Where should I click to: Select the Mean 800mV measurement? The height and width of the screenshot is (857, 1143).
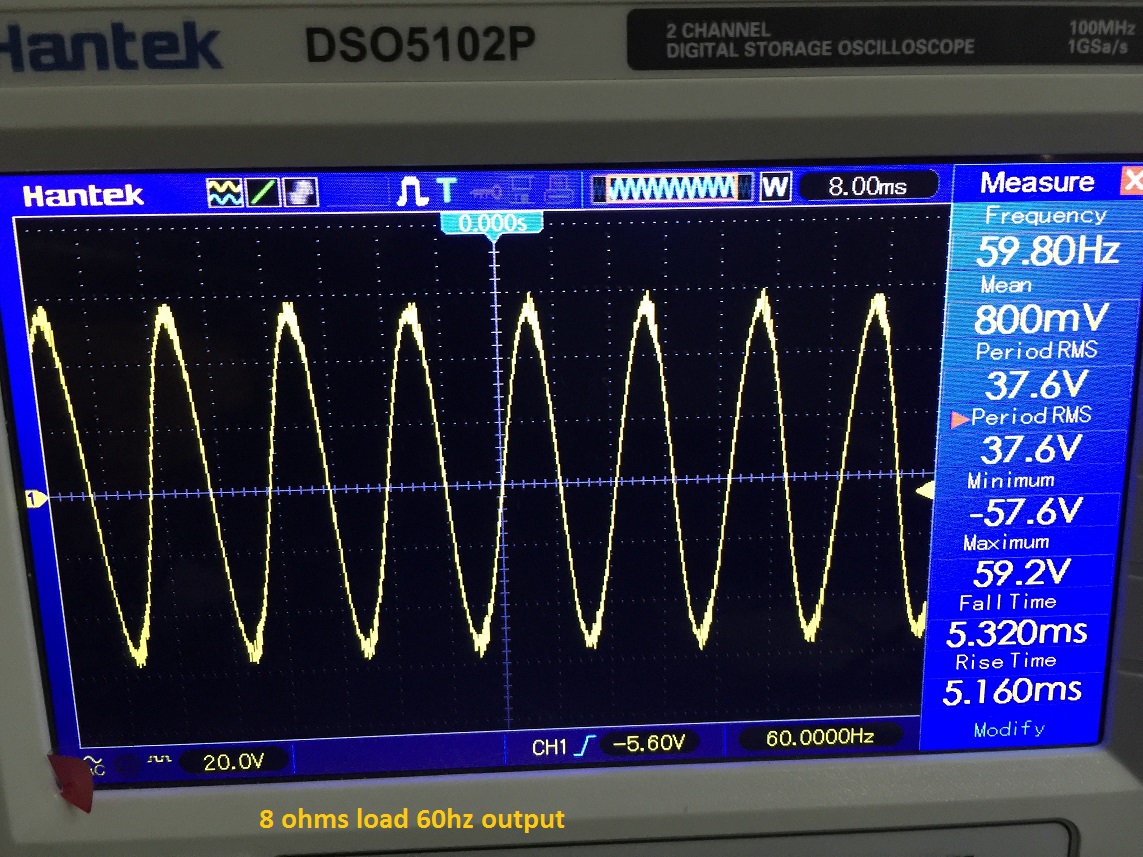tap(1041, 307)
